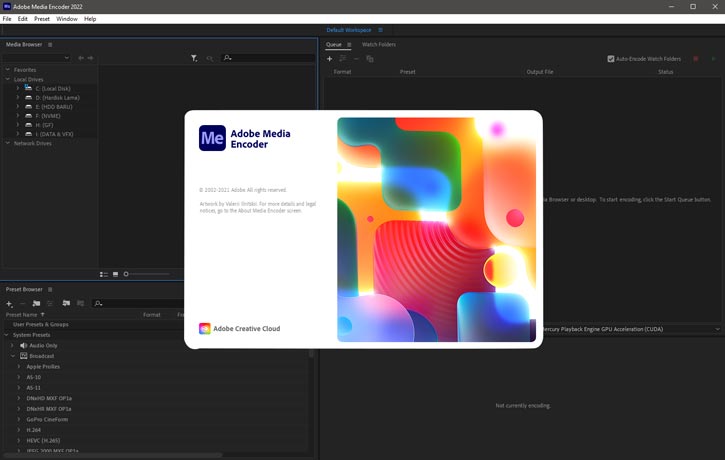This screenshot has width=725, height=460.
Task: Click the Adobe Creative Cloud logo
Action: (x=204, y=329)
